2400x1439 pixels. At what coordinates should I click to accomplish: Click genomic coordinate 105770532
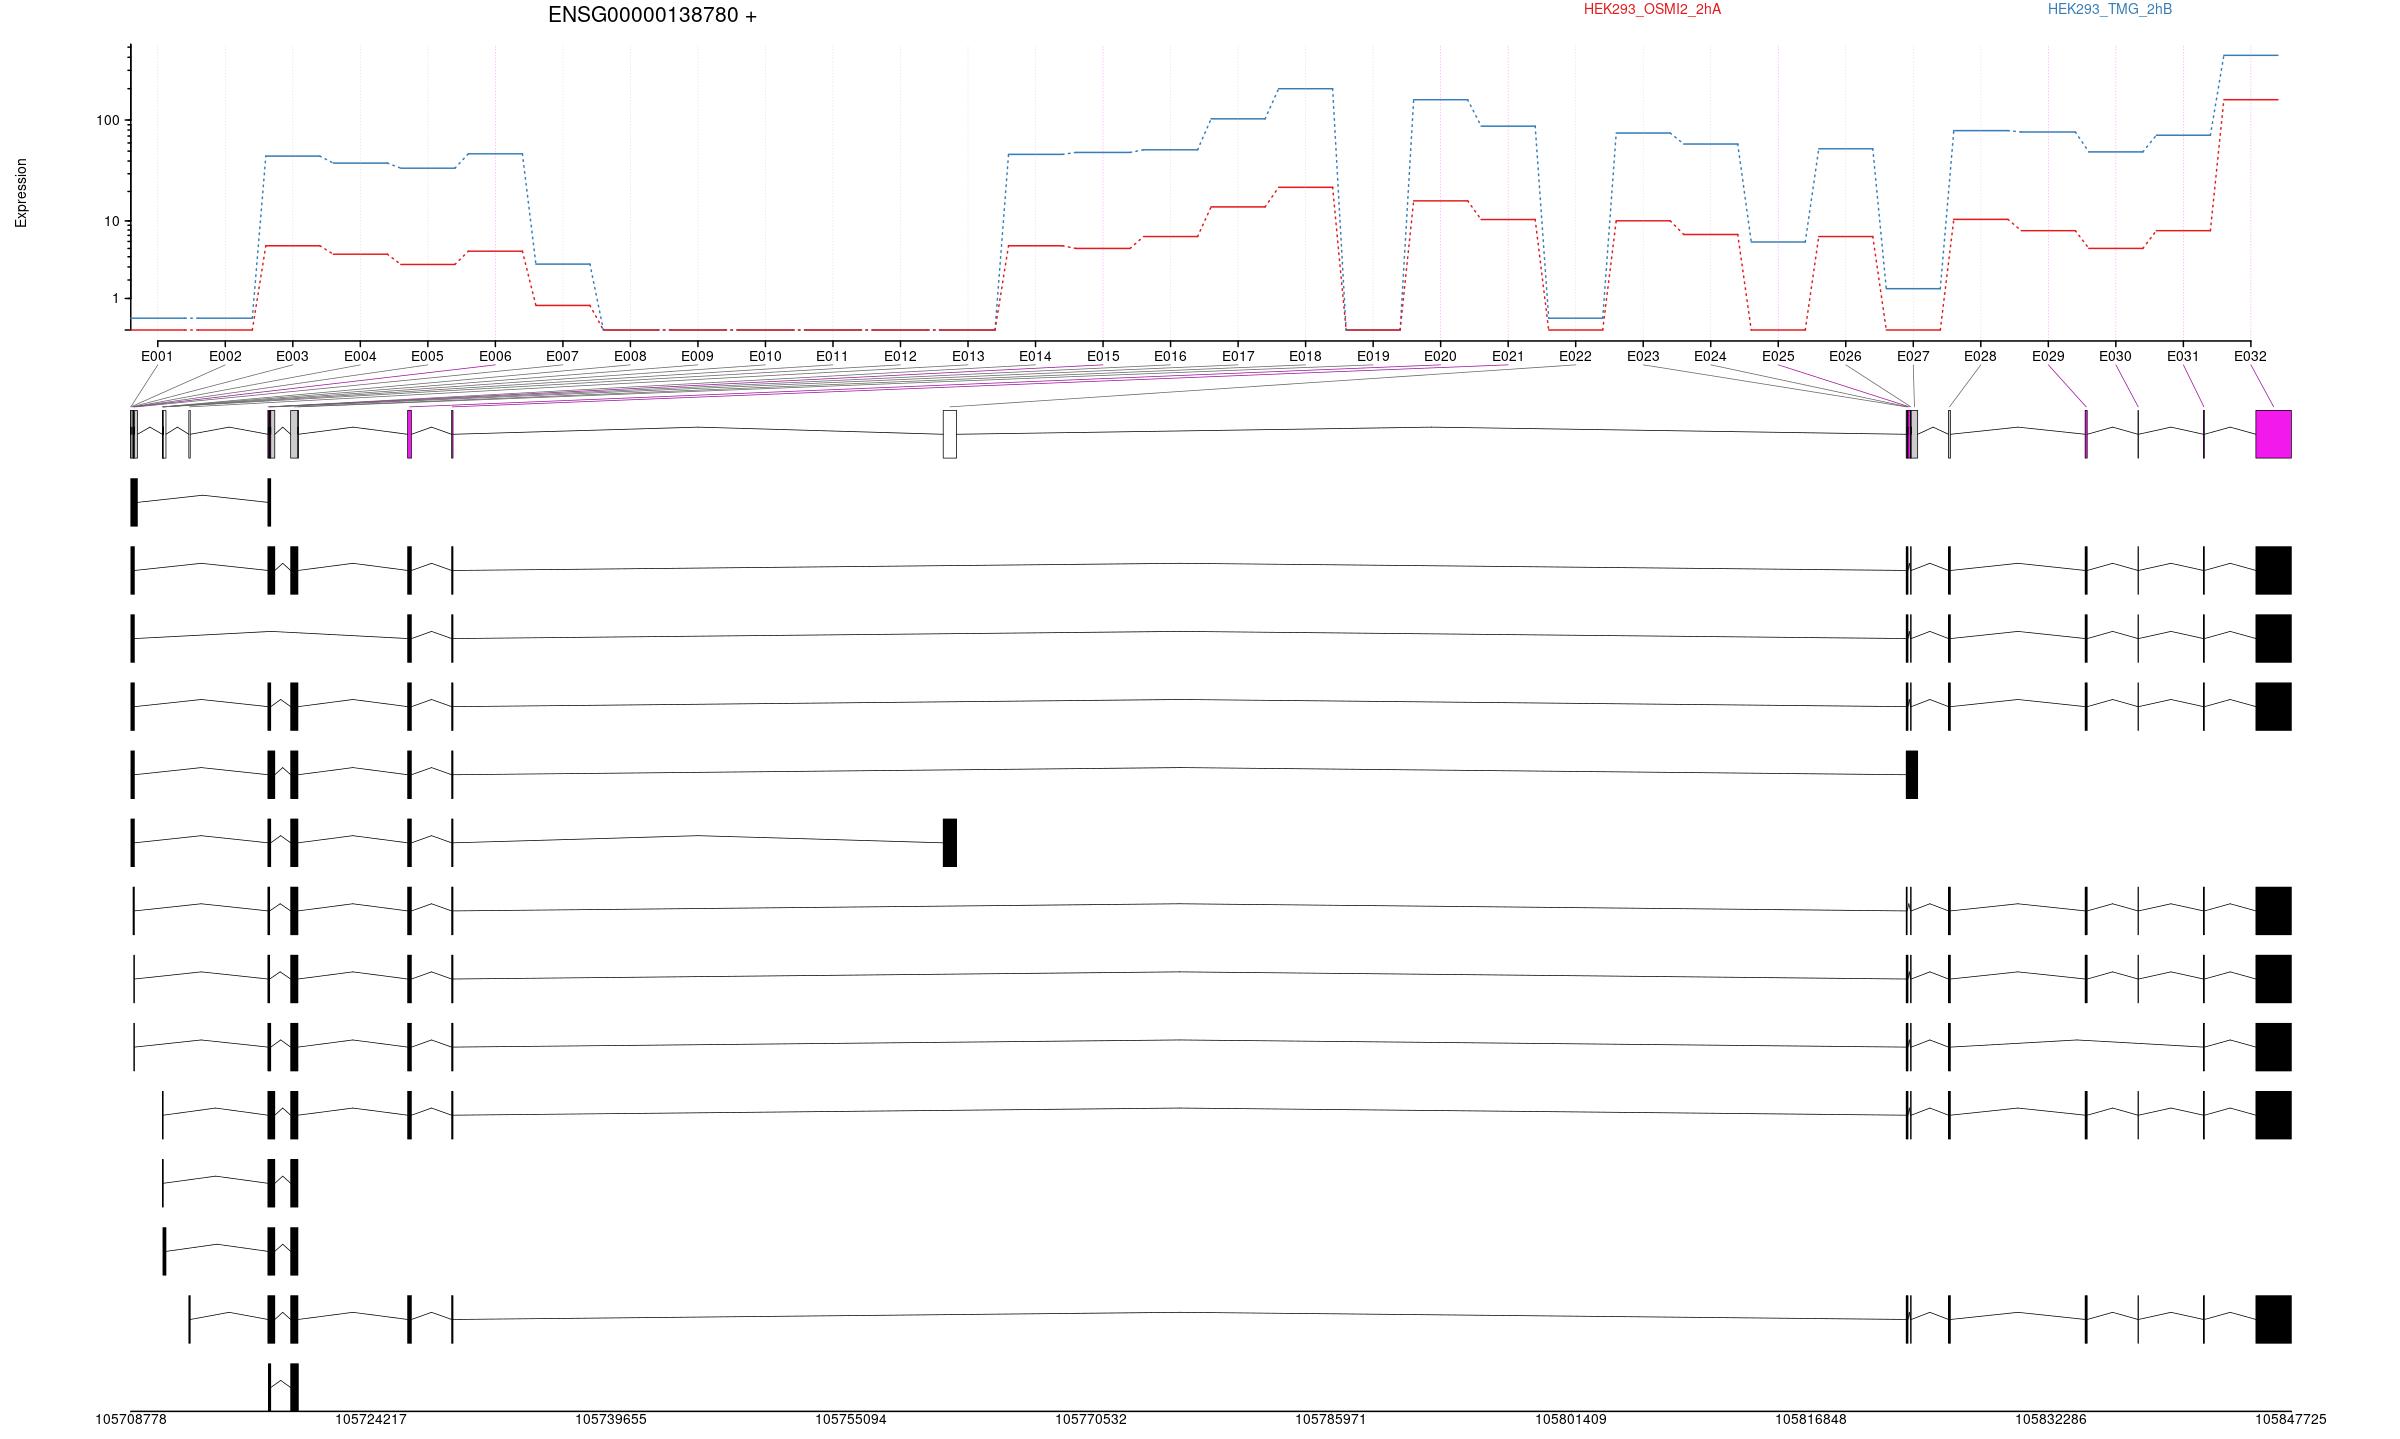(1091, 1420)
